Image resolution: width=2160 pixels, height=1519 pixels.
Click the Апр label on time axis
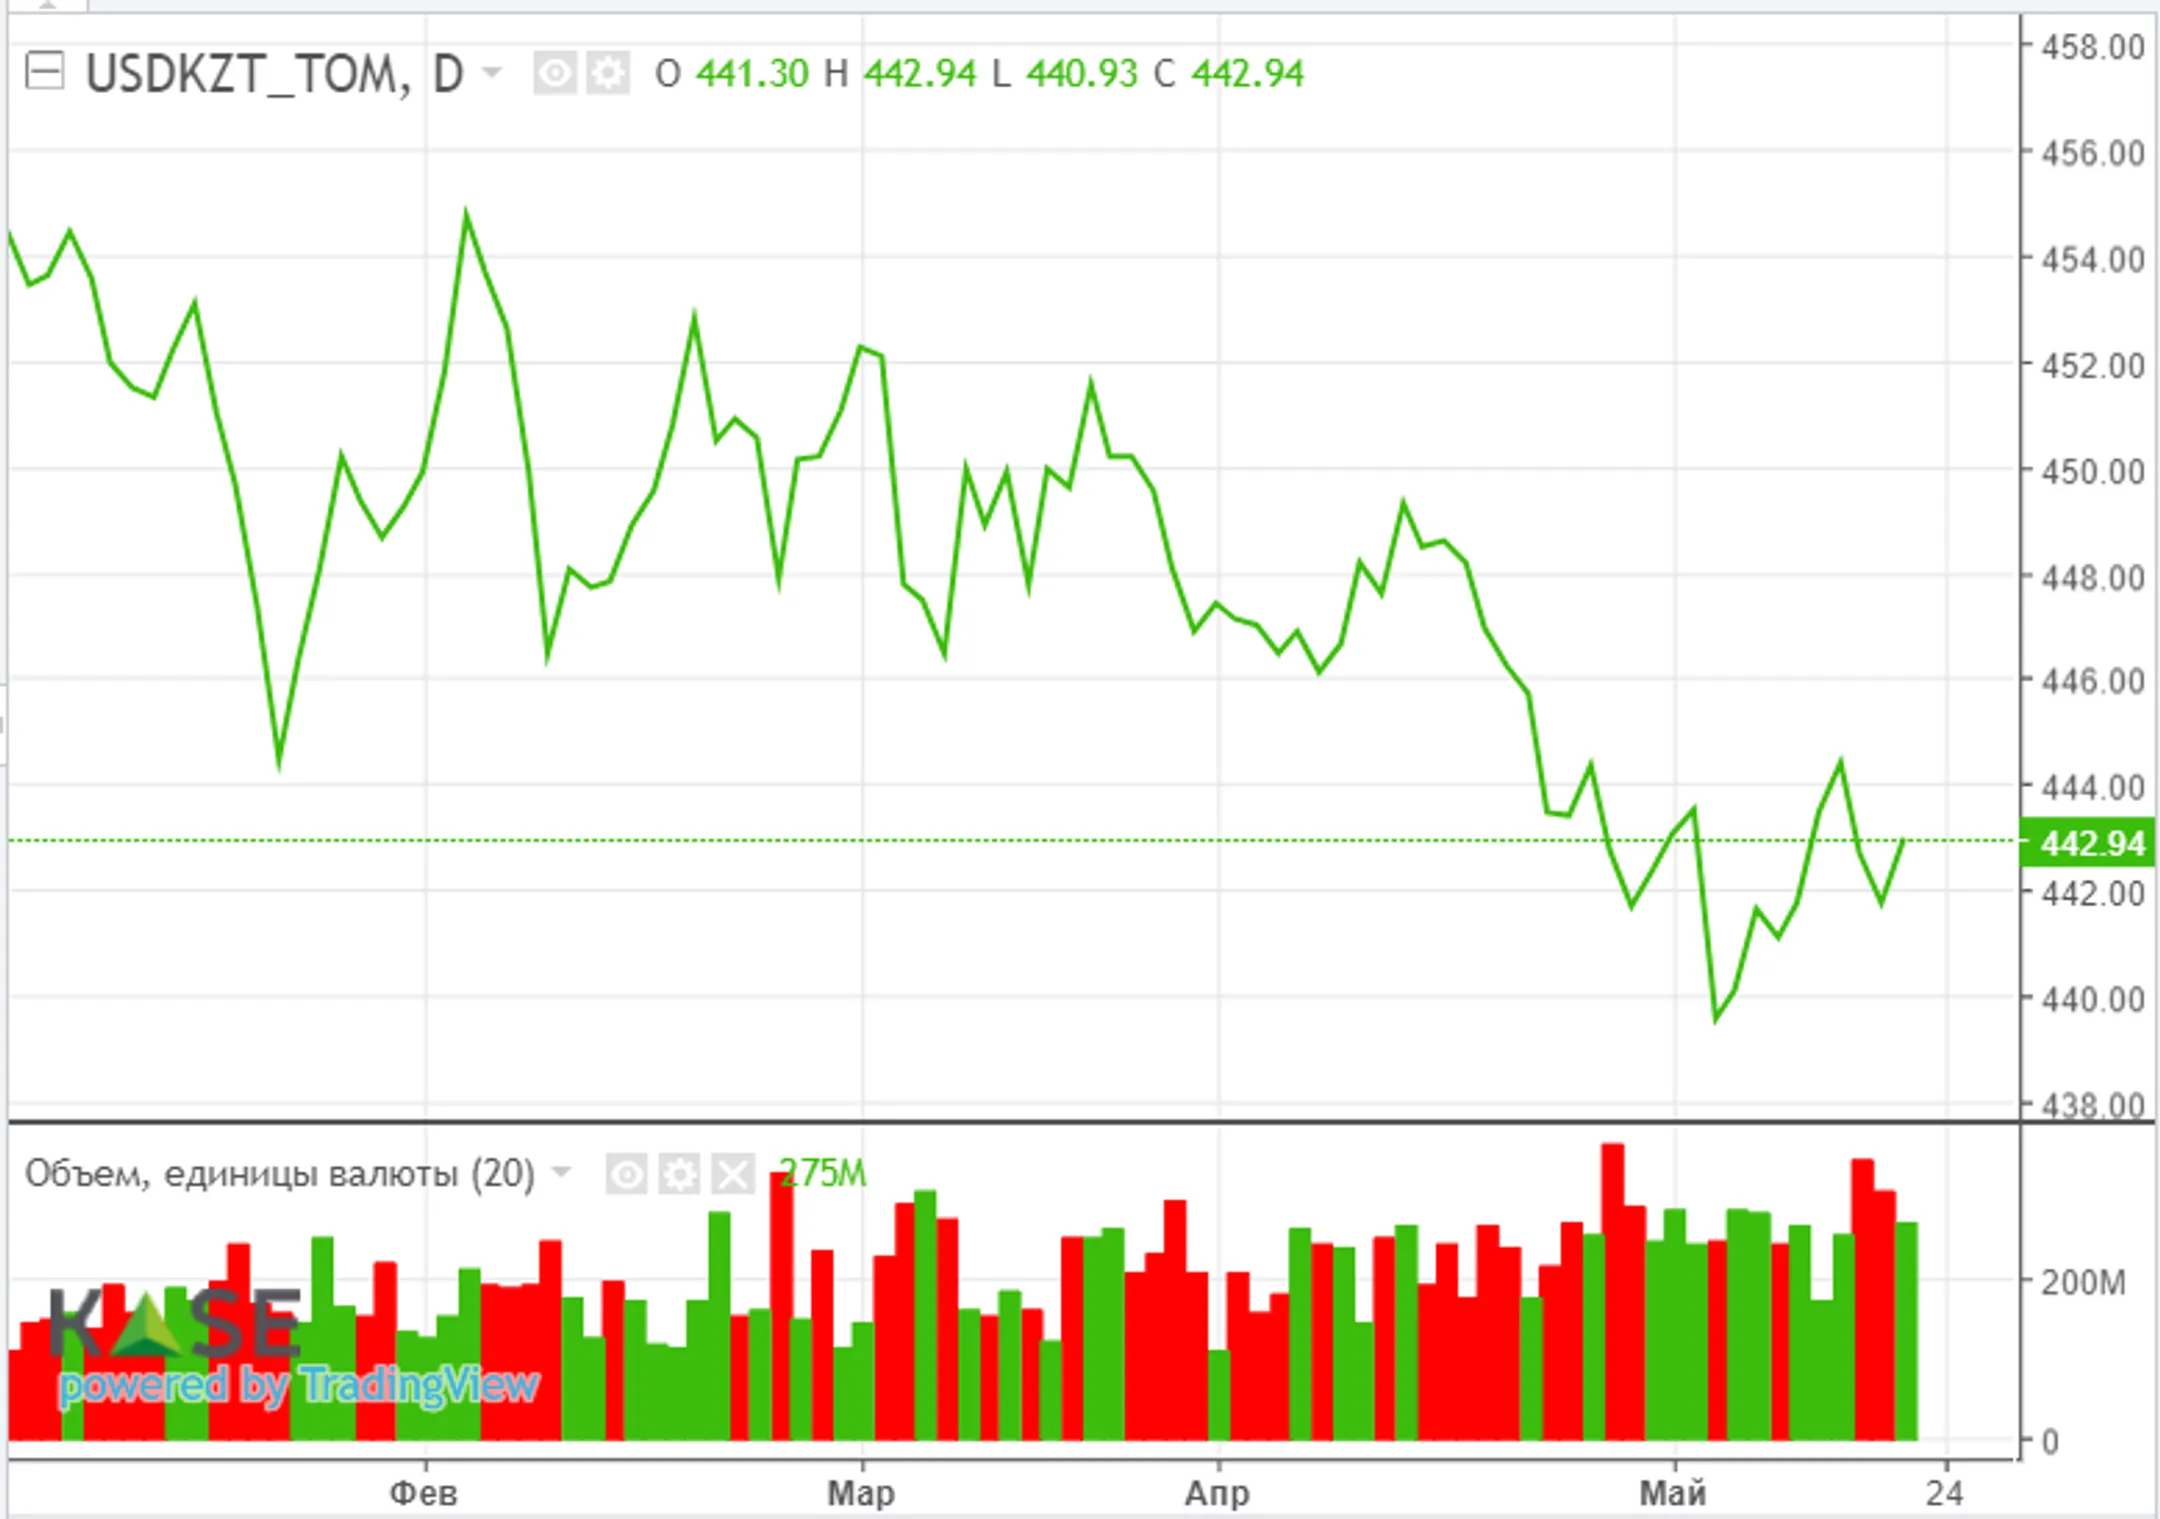pos(1217,1493)
